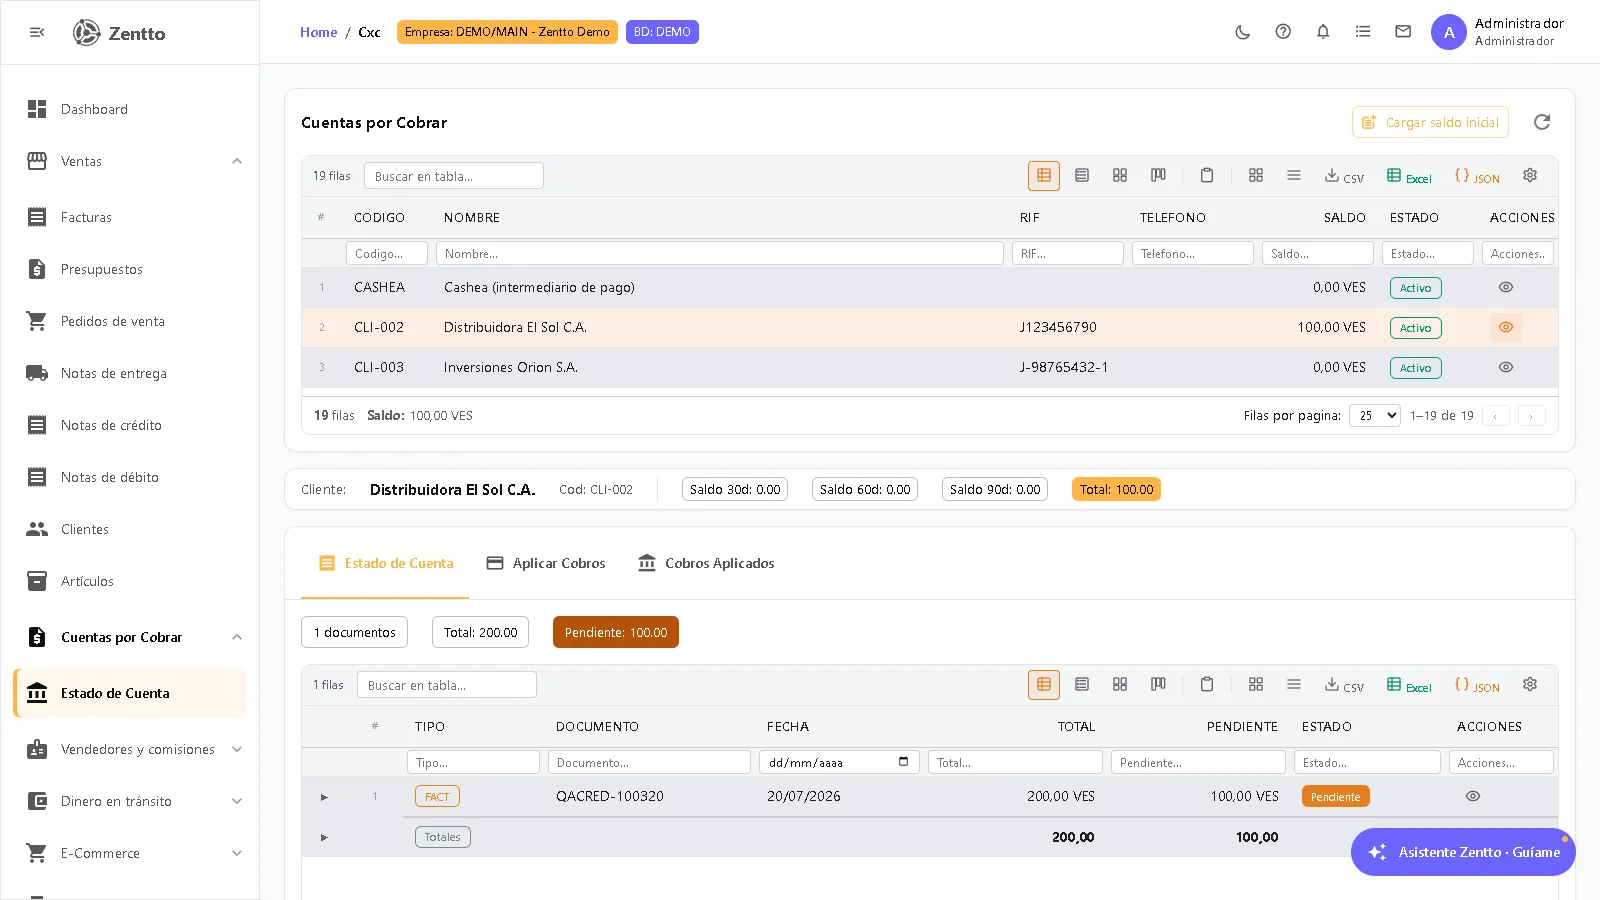The height and width of the screenshot is (900, 1600).
Task: Open Dashboard from the sidebar
Action: pyautogui.click(x=130, y=109)
